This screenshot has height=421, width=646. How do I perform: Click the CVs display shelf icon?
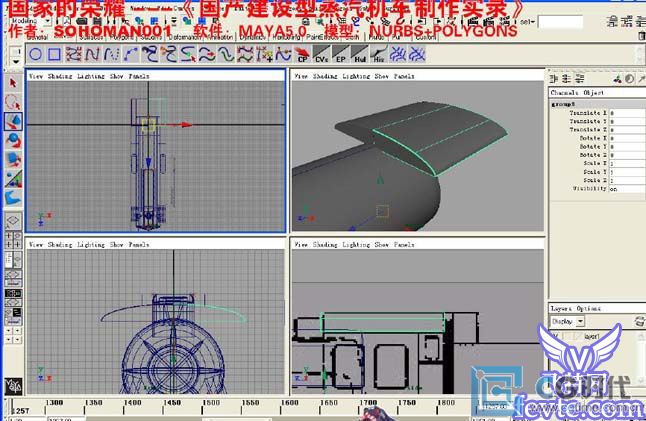tap(321, 54)
